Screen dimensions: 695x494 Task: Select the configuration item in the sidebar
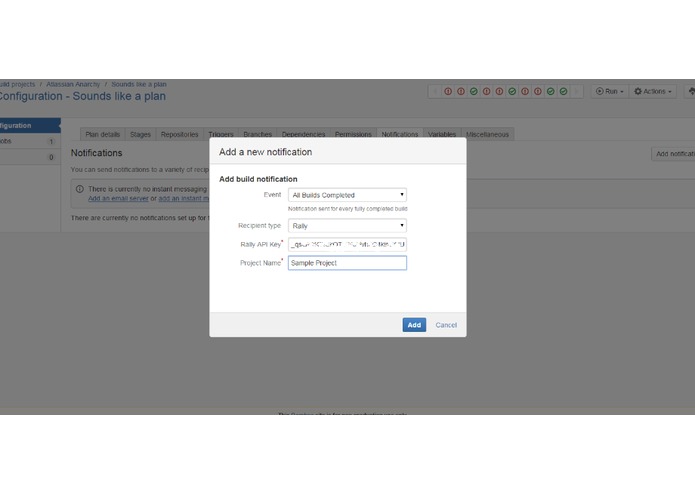click(30, 125)
